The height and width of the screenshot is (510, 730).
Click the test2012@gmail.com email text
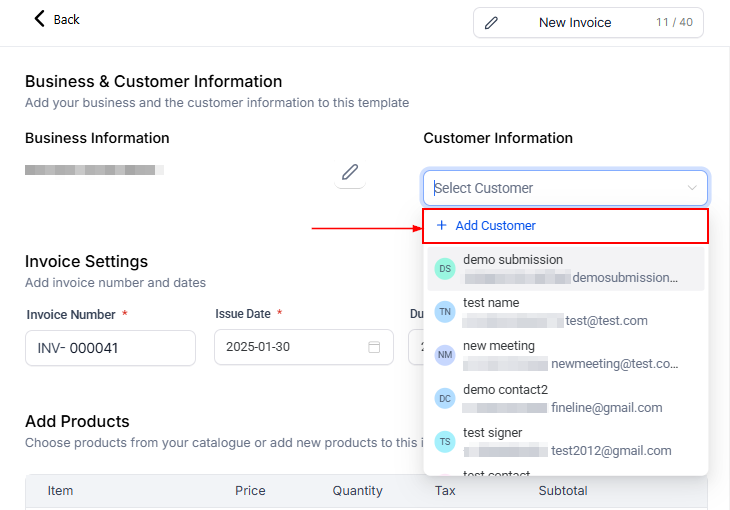click(x=611, y=451)
